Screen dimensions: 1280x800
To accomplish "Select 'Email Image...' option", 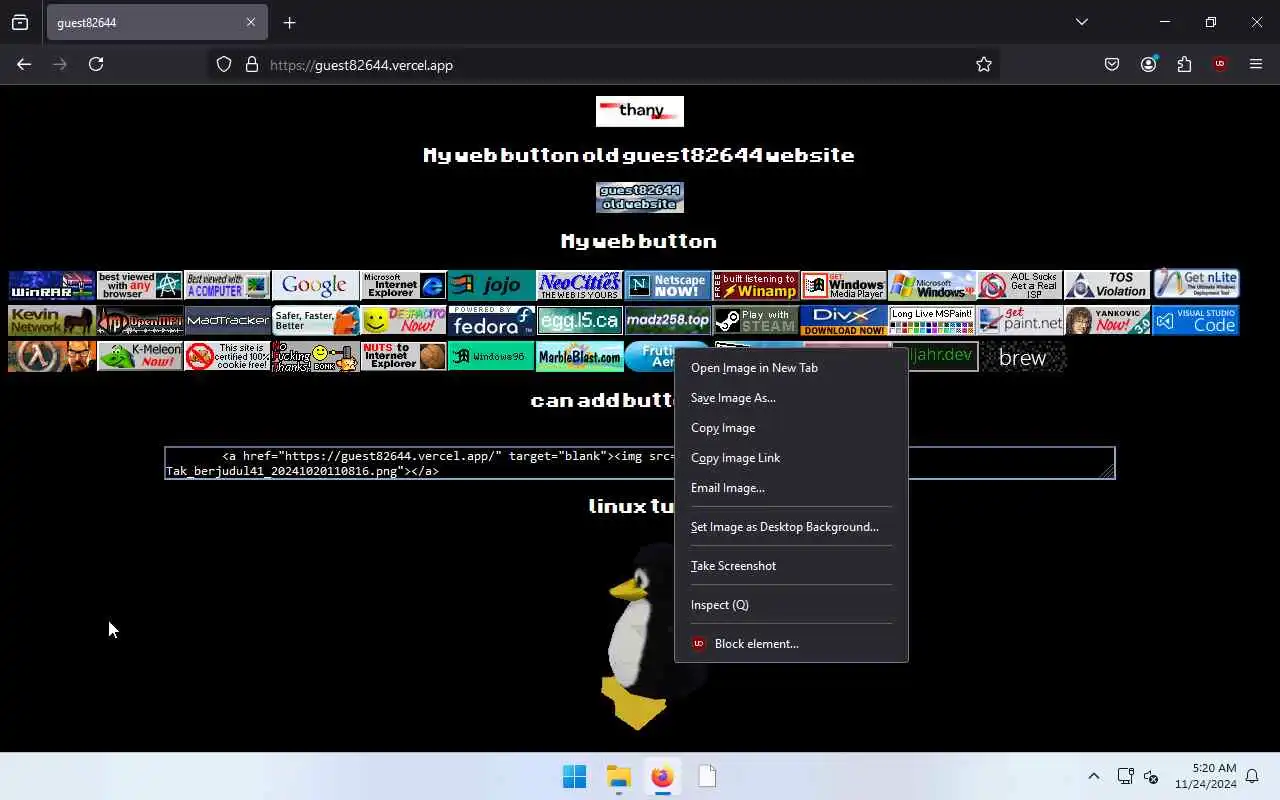I will click(x=791, y=488).
